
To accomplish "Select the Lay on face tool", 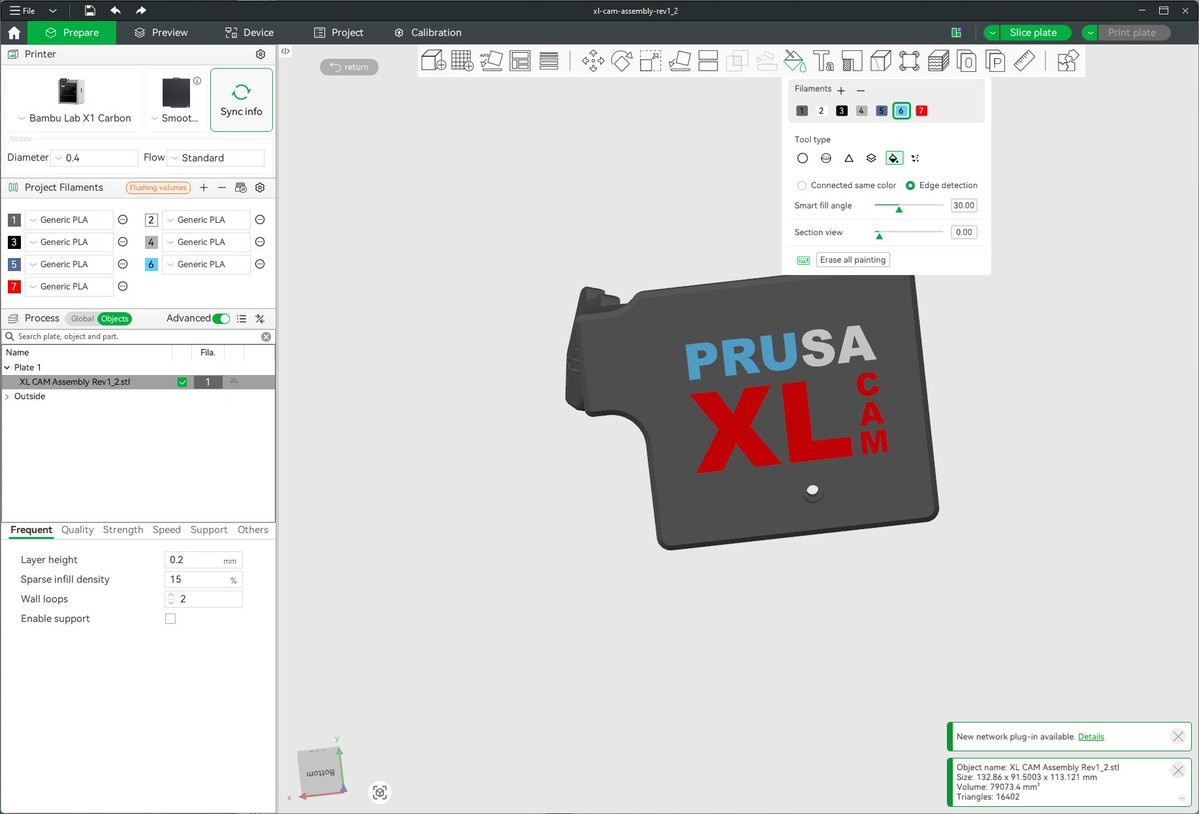I will pos(679,60).
